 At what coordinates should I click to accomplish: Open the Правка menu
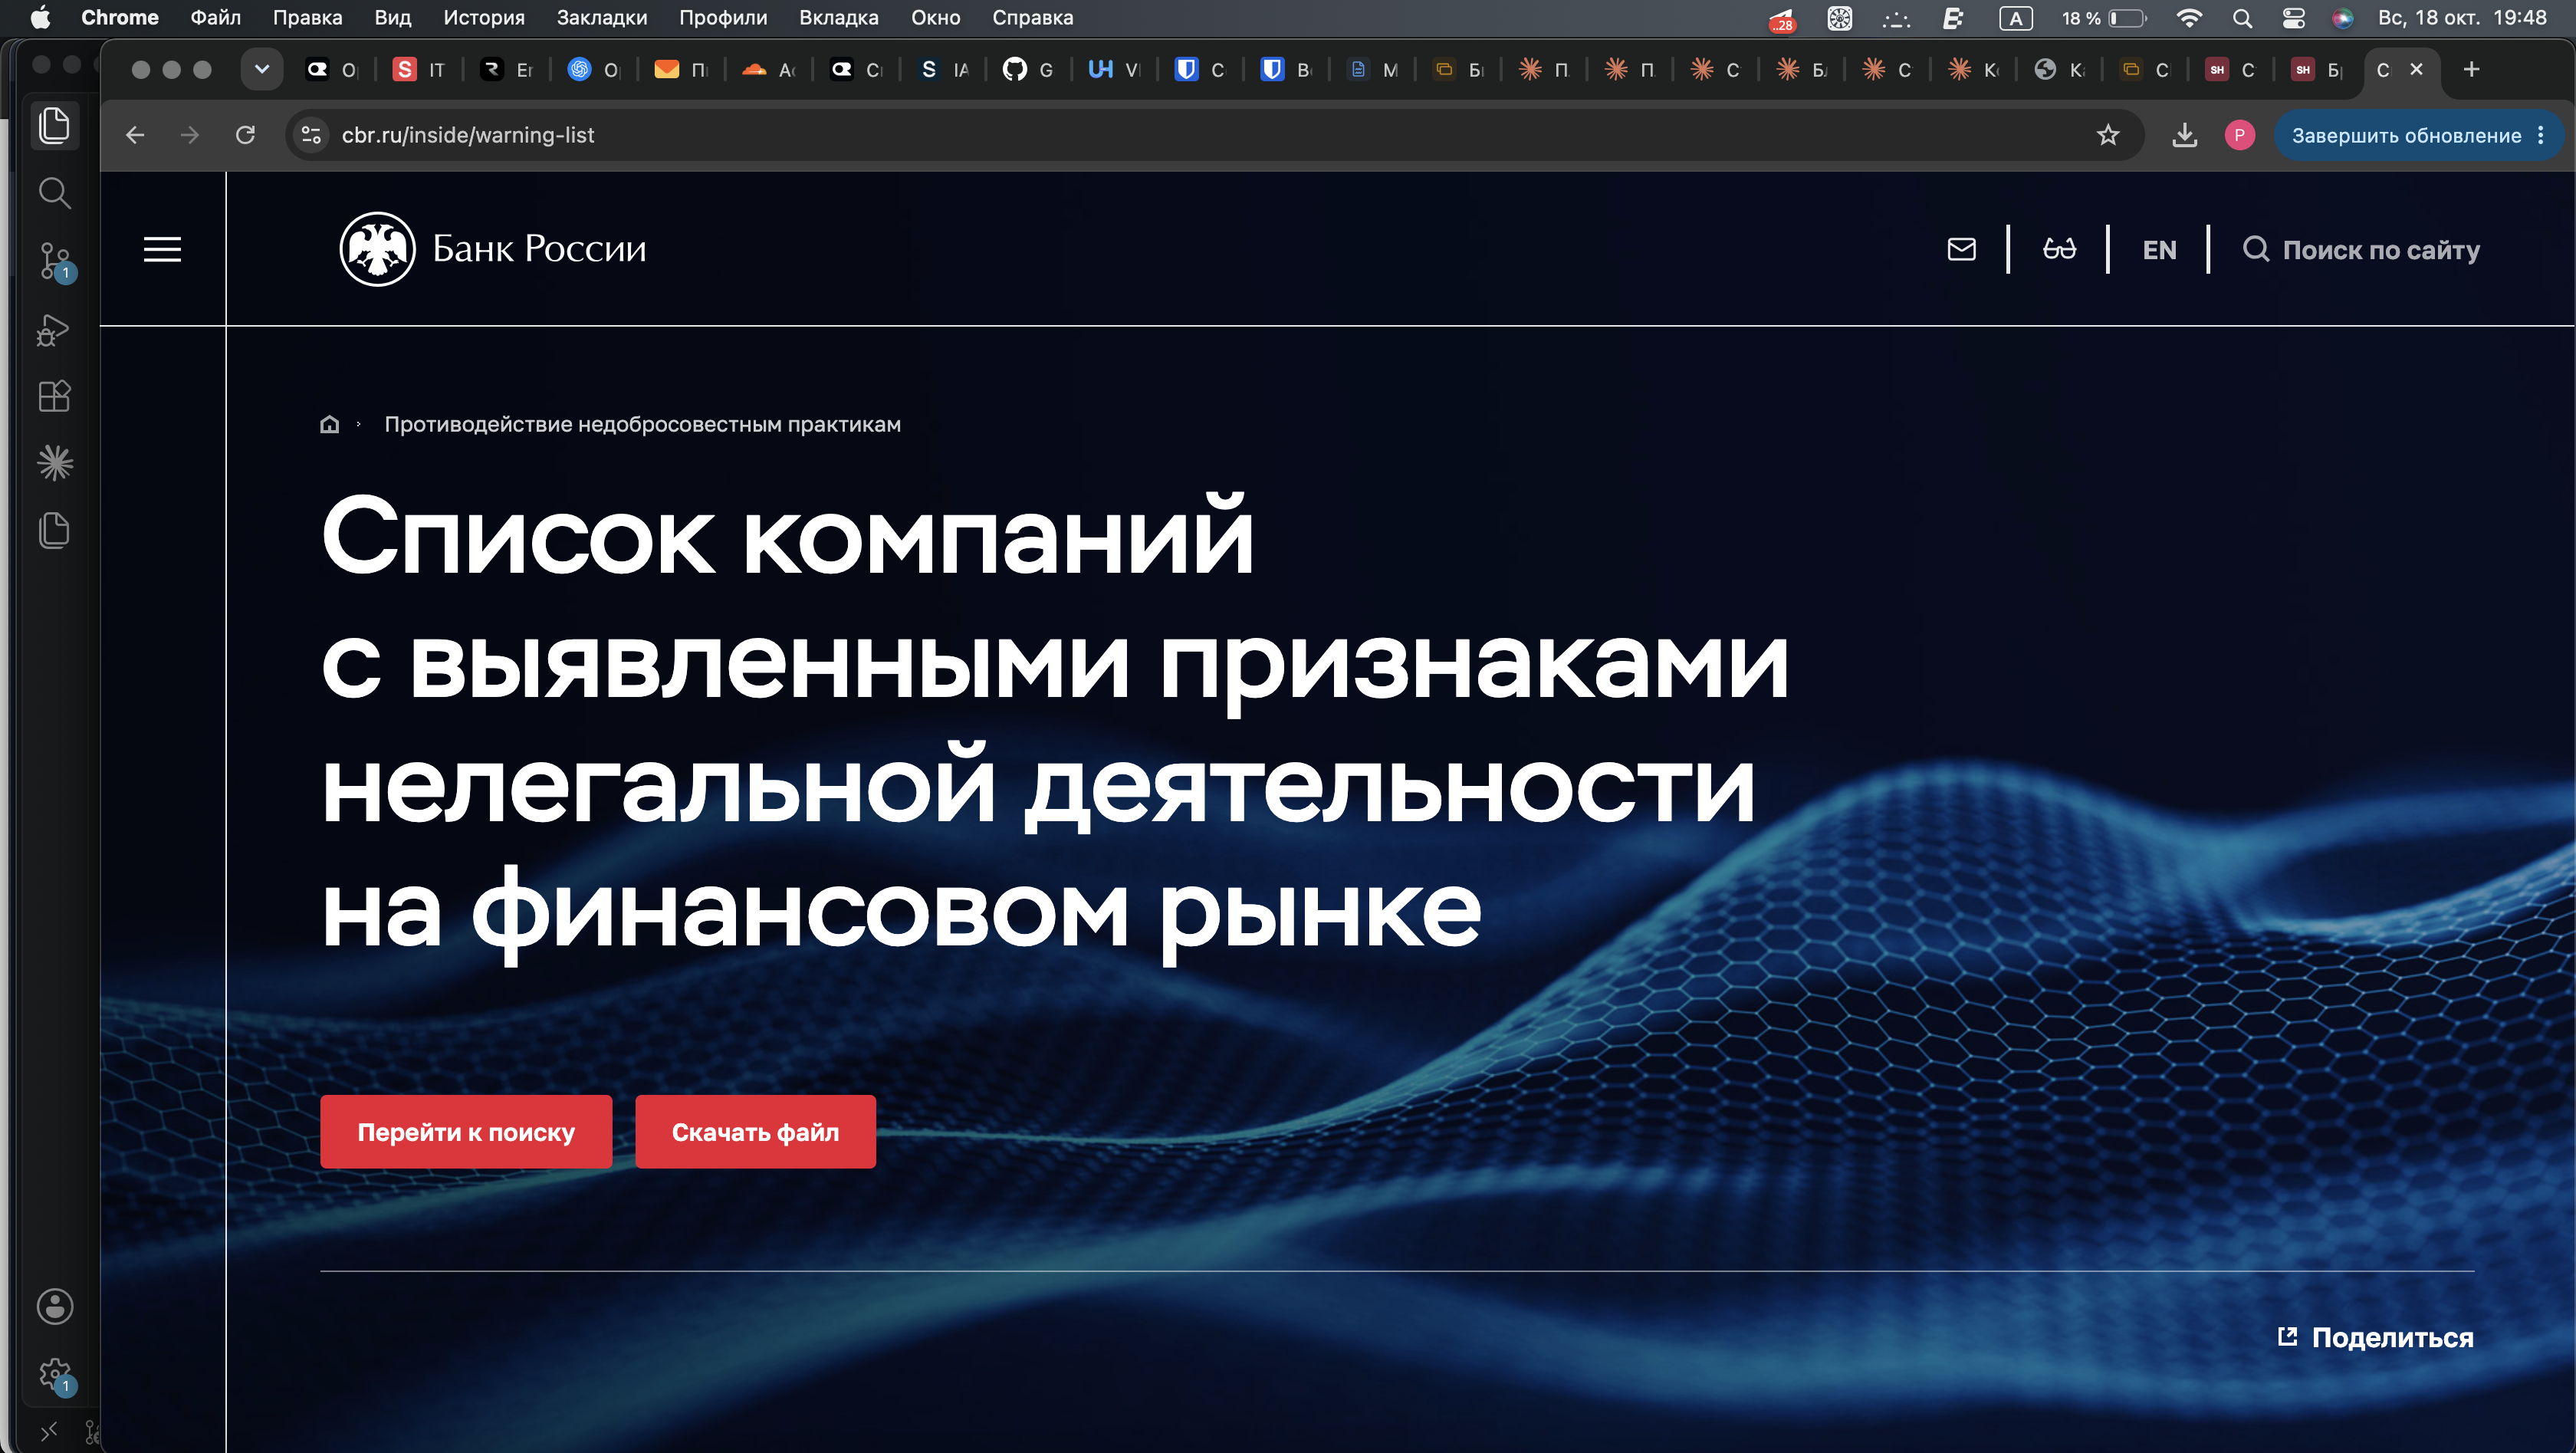click(307, 17)
